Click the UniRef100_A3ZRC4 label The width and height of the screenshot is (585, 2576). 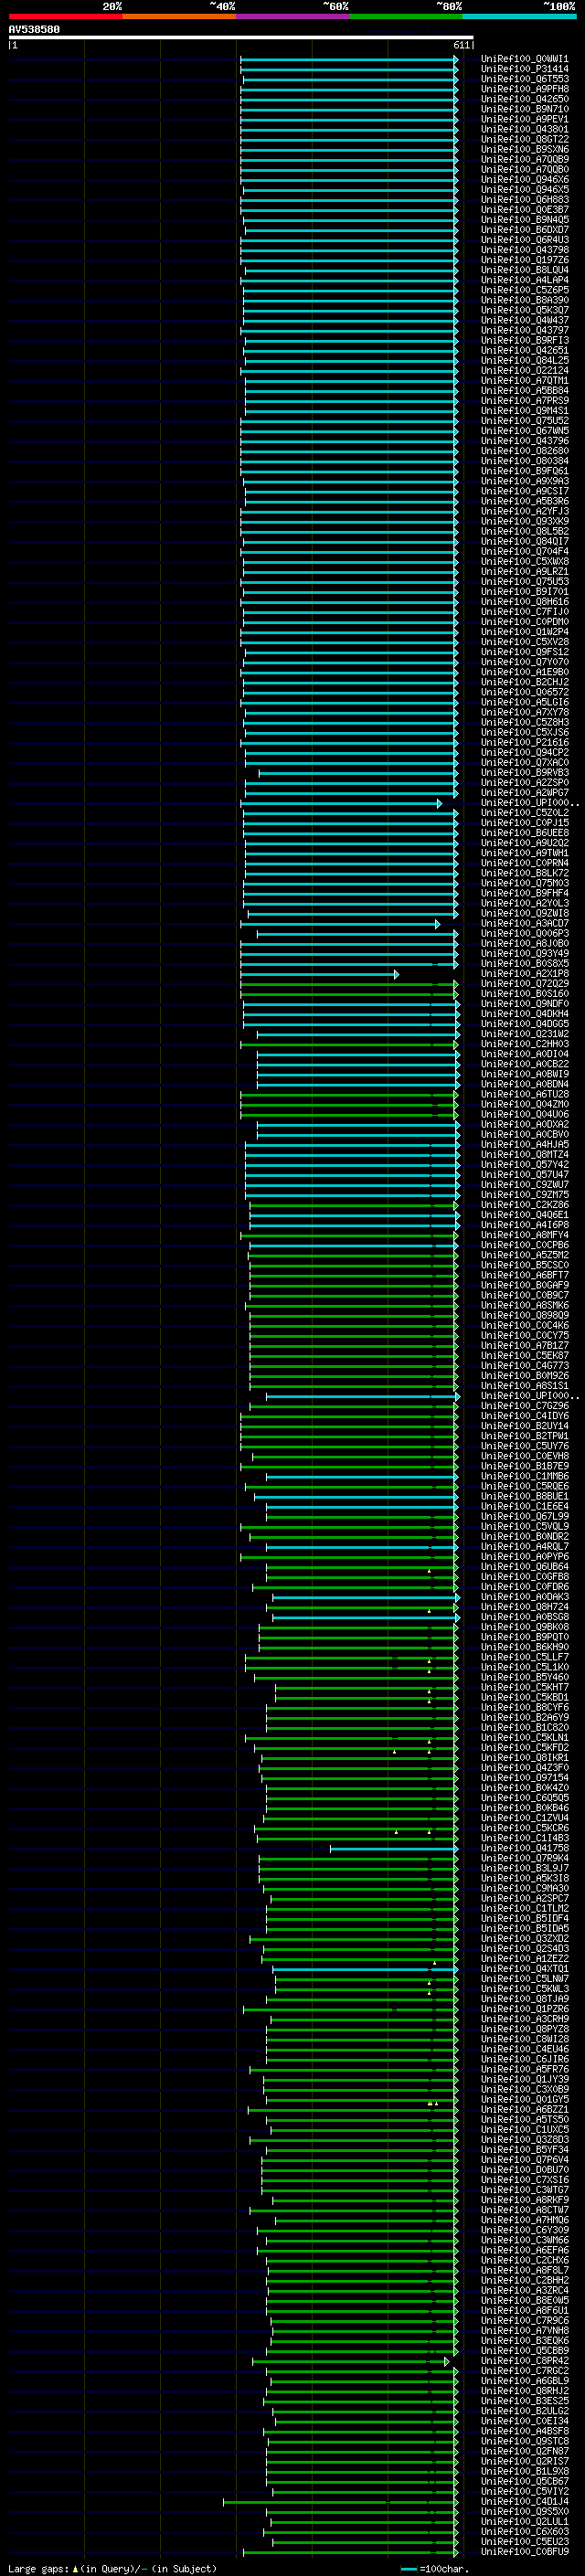coord(524,2290)
